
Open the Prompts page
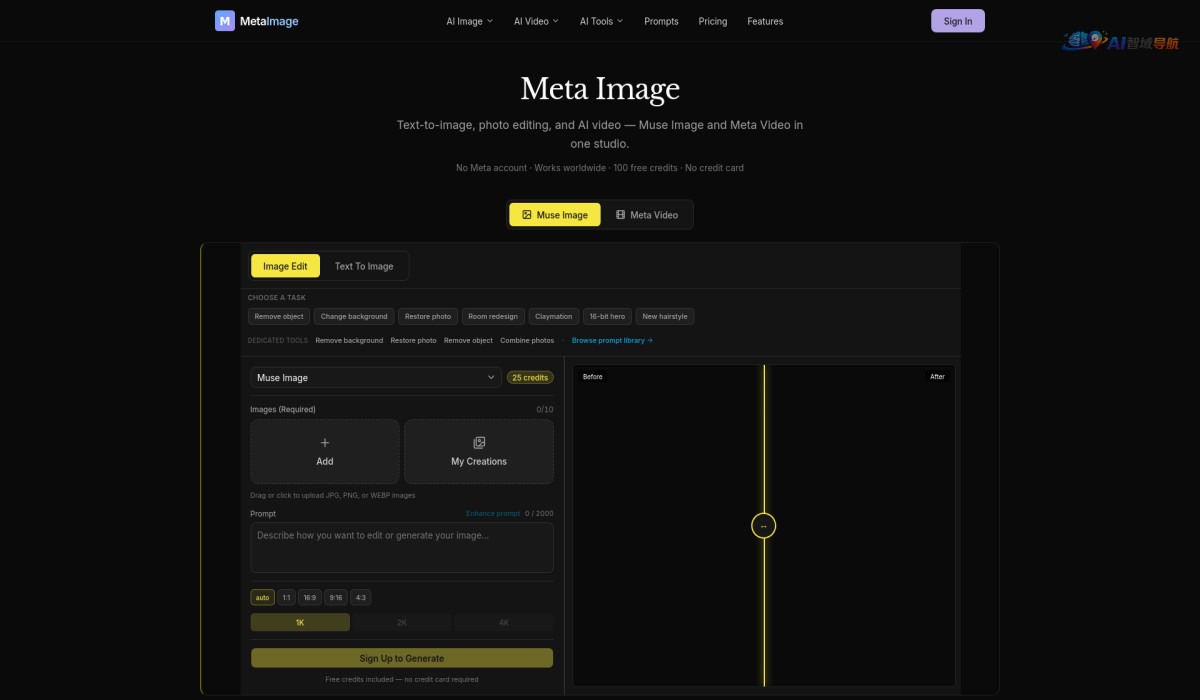pyautogui.click(x=661, y=21)
